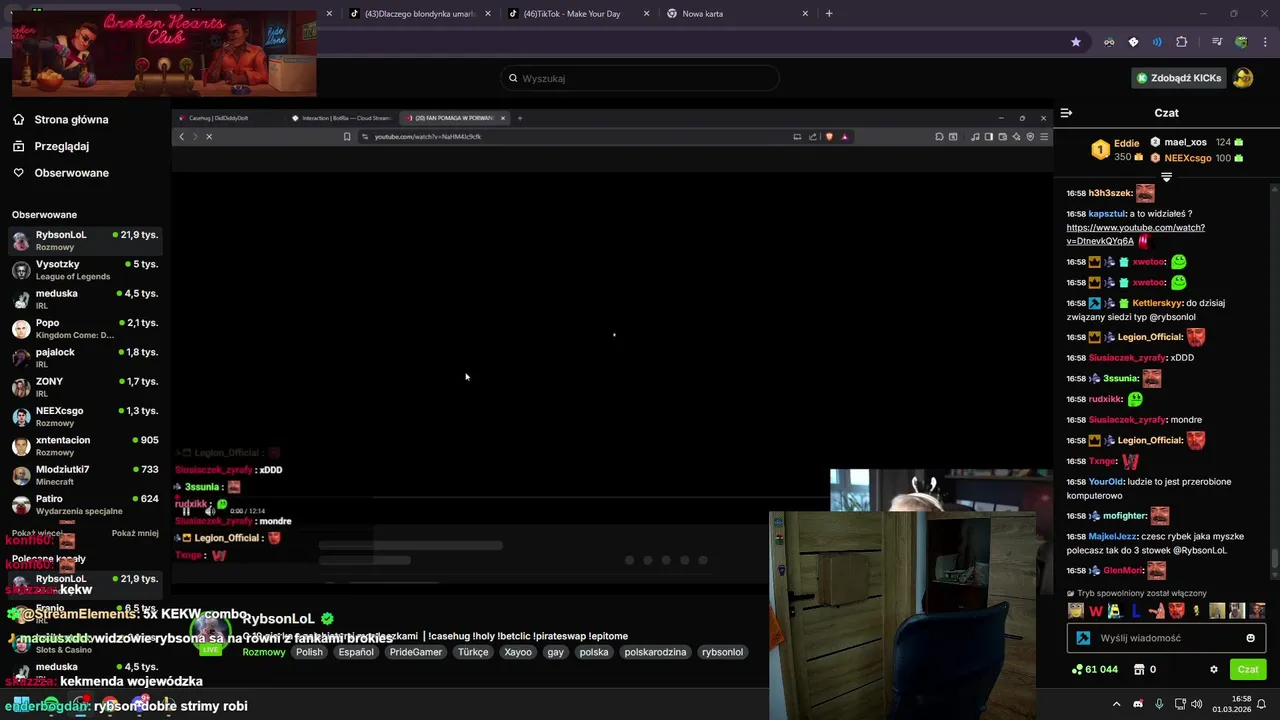
Task: Open Kettlerskyy's profile in chat
Action: (1157, 303)
